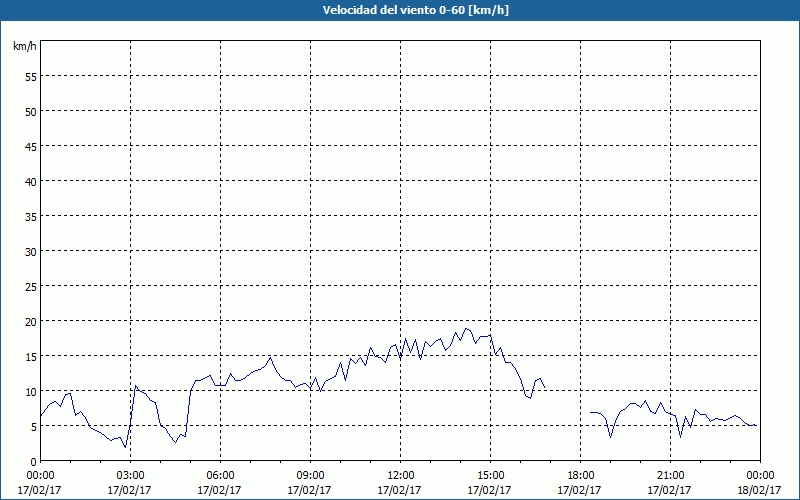Click the 10 value on the vertical axis
The height and width of the screenshot is (500, 800).
coord(31,391)
